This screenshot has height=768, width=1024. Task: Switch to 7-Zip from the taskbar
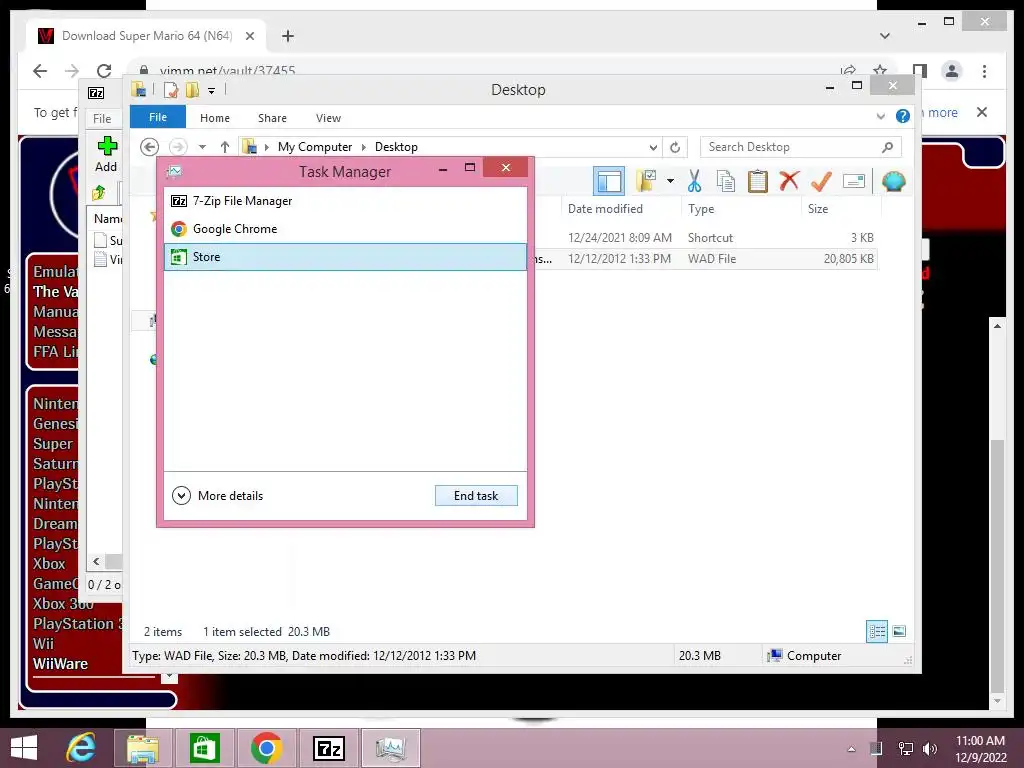328,748
